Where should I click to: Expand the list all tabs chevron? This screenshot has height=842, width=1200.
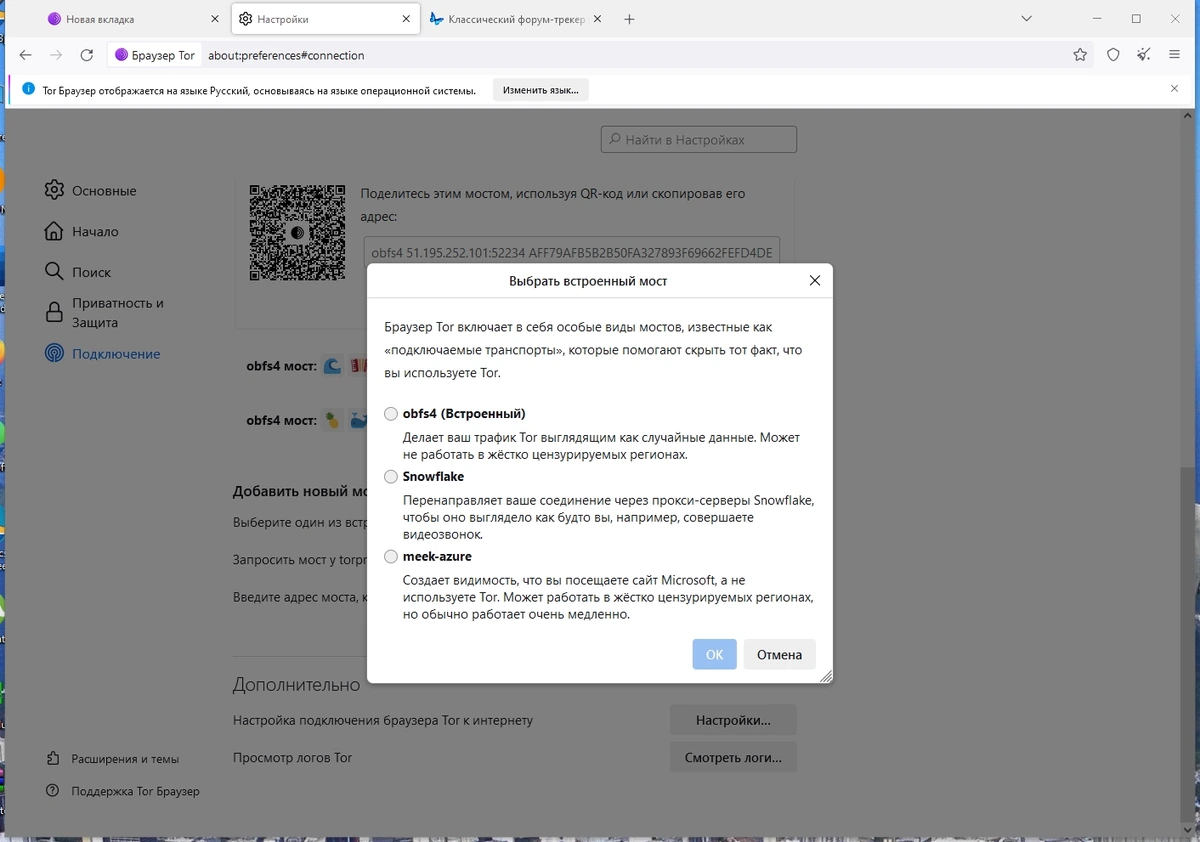coord(1027,19)
